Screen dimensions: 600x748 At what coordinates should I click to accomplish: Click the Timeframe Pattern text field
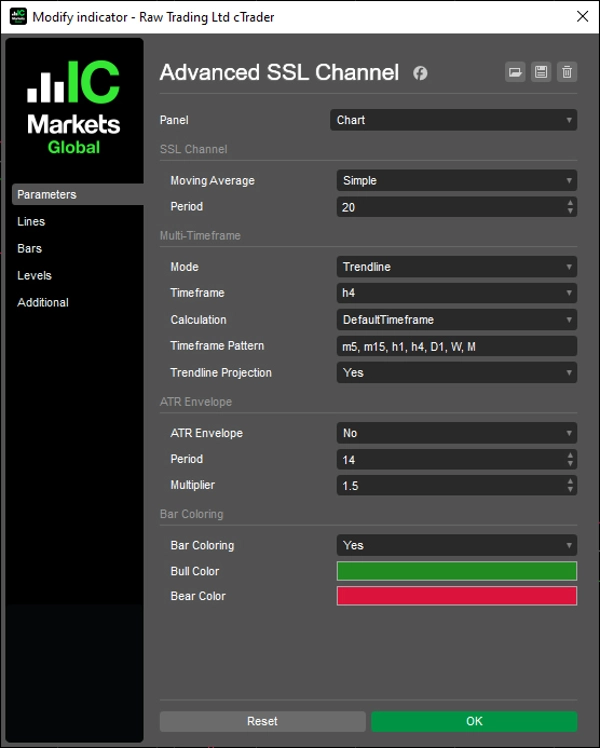pyautogui.click(x=457, y=346)
